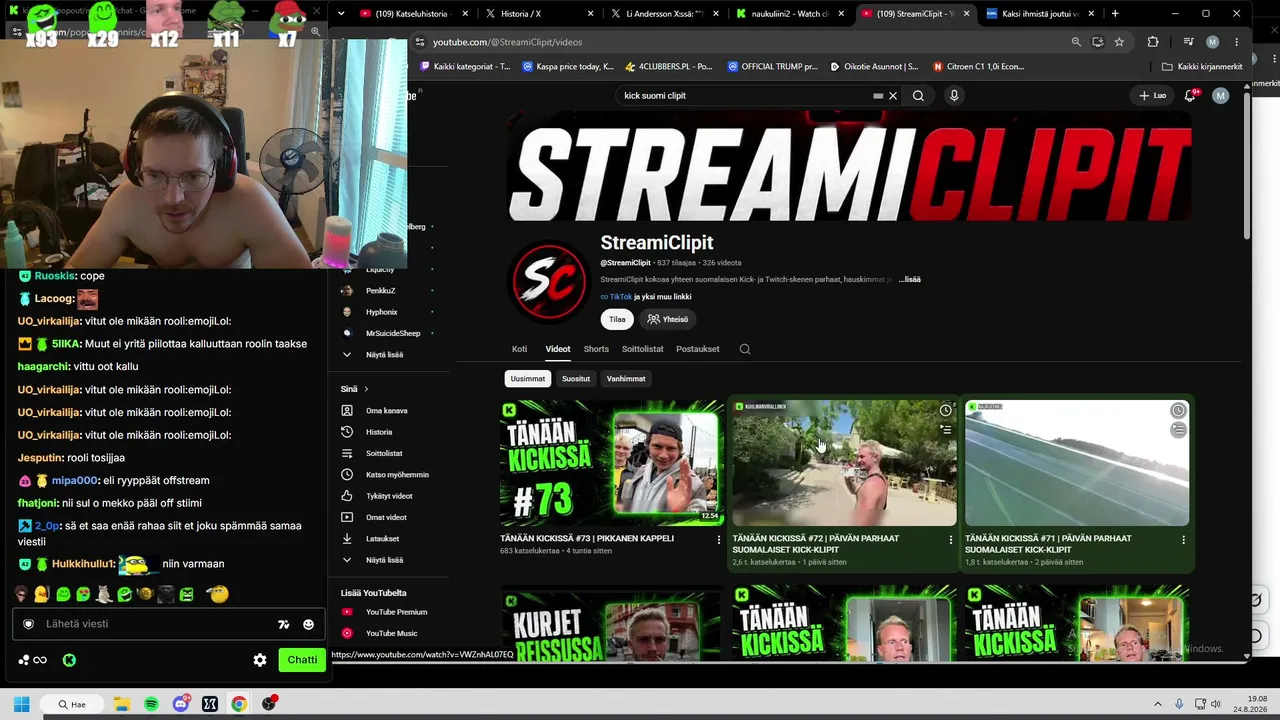Image resolution: width=1280 pixels, height=720 pixels.
Task: Open options menu for Tänään Kickissä #73
Action: (x=718, y=540)
